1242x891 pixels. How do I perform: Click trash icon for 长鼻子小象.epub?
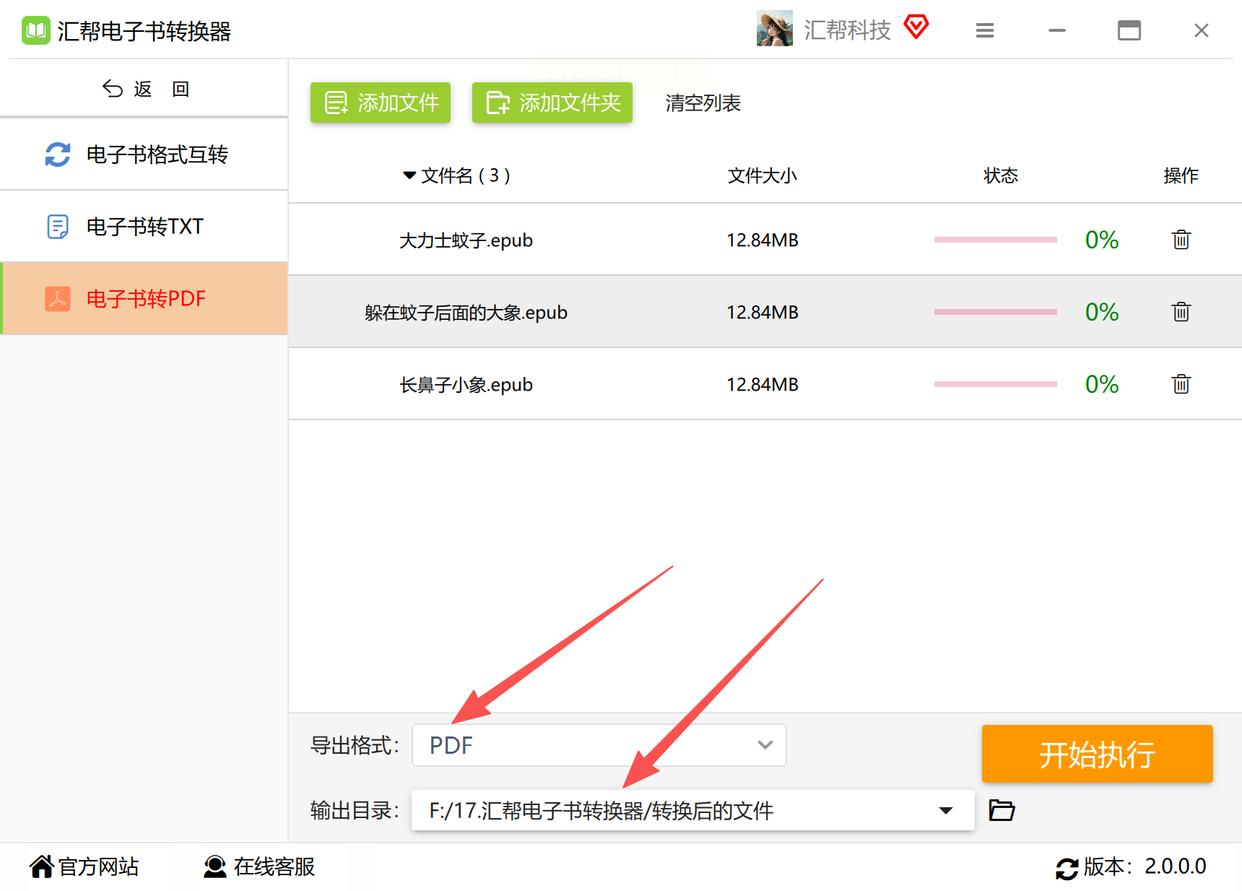point(1181,384)
